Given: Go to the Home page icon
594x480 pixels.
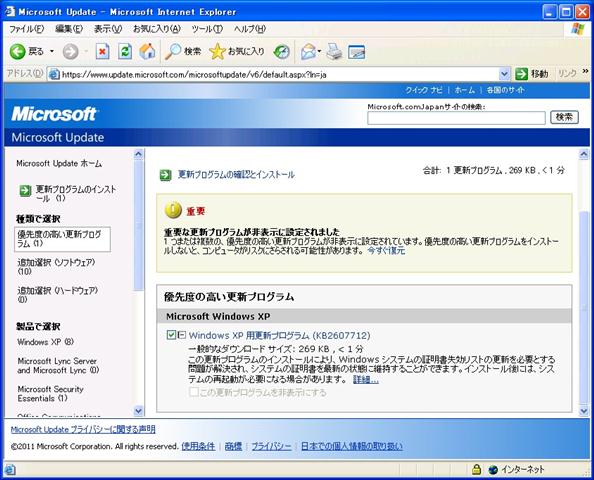Looking at the screenshot, I should coord(147,52).
